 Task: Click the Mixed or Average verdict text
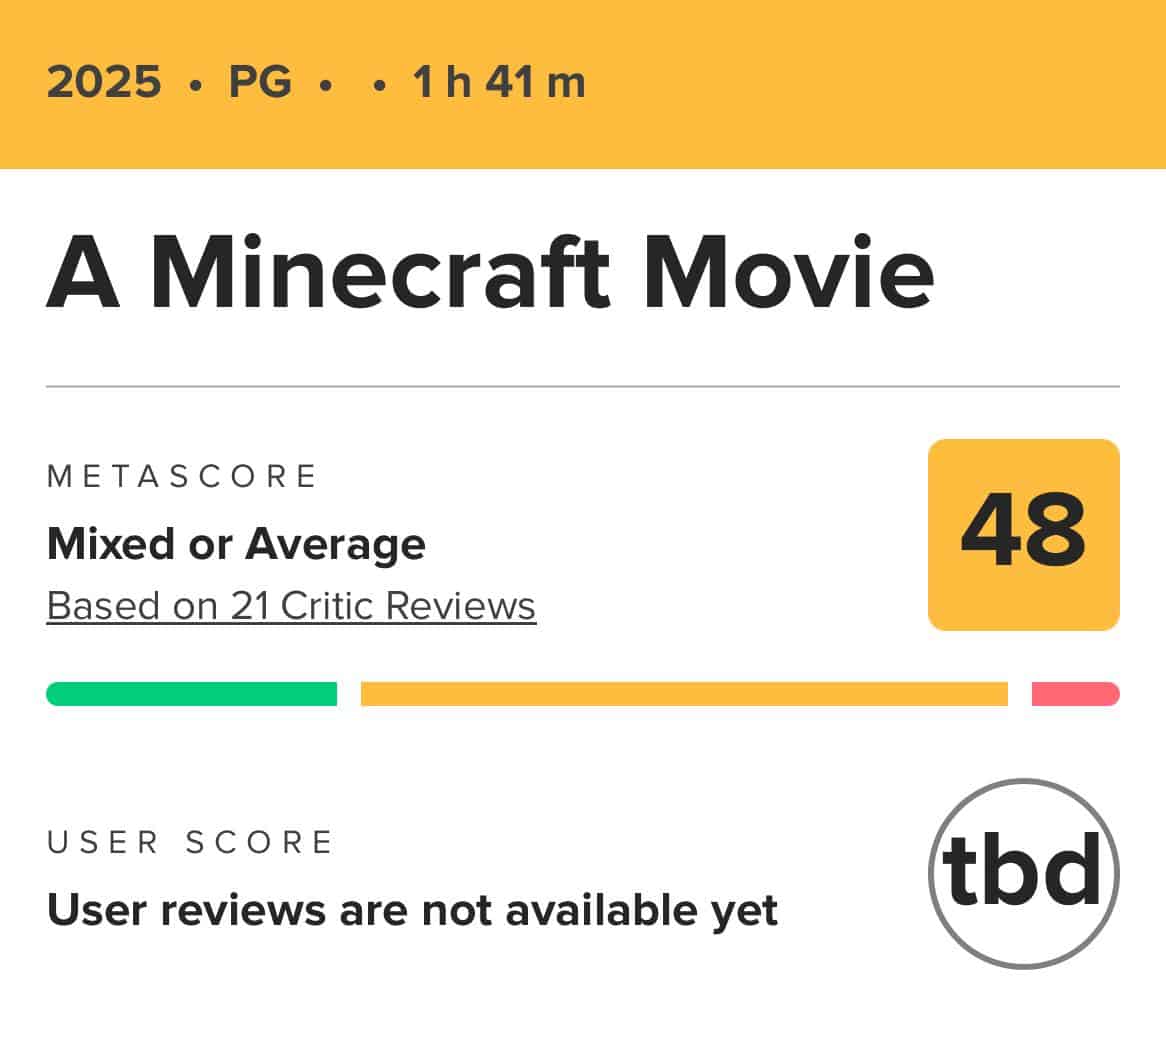pyautogui.click(x=236, y=544)
